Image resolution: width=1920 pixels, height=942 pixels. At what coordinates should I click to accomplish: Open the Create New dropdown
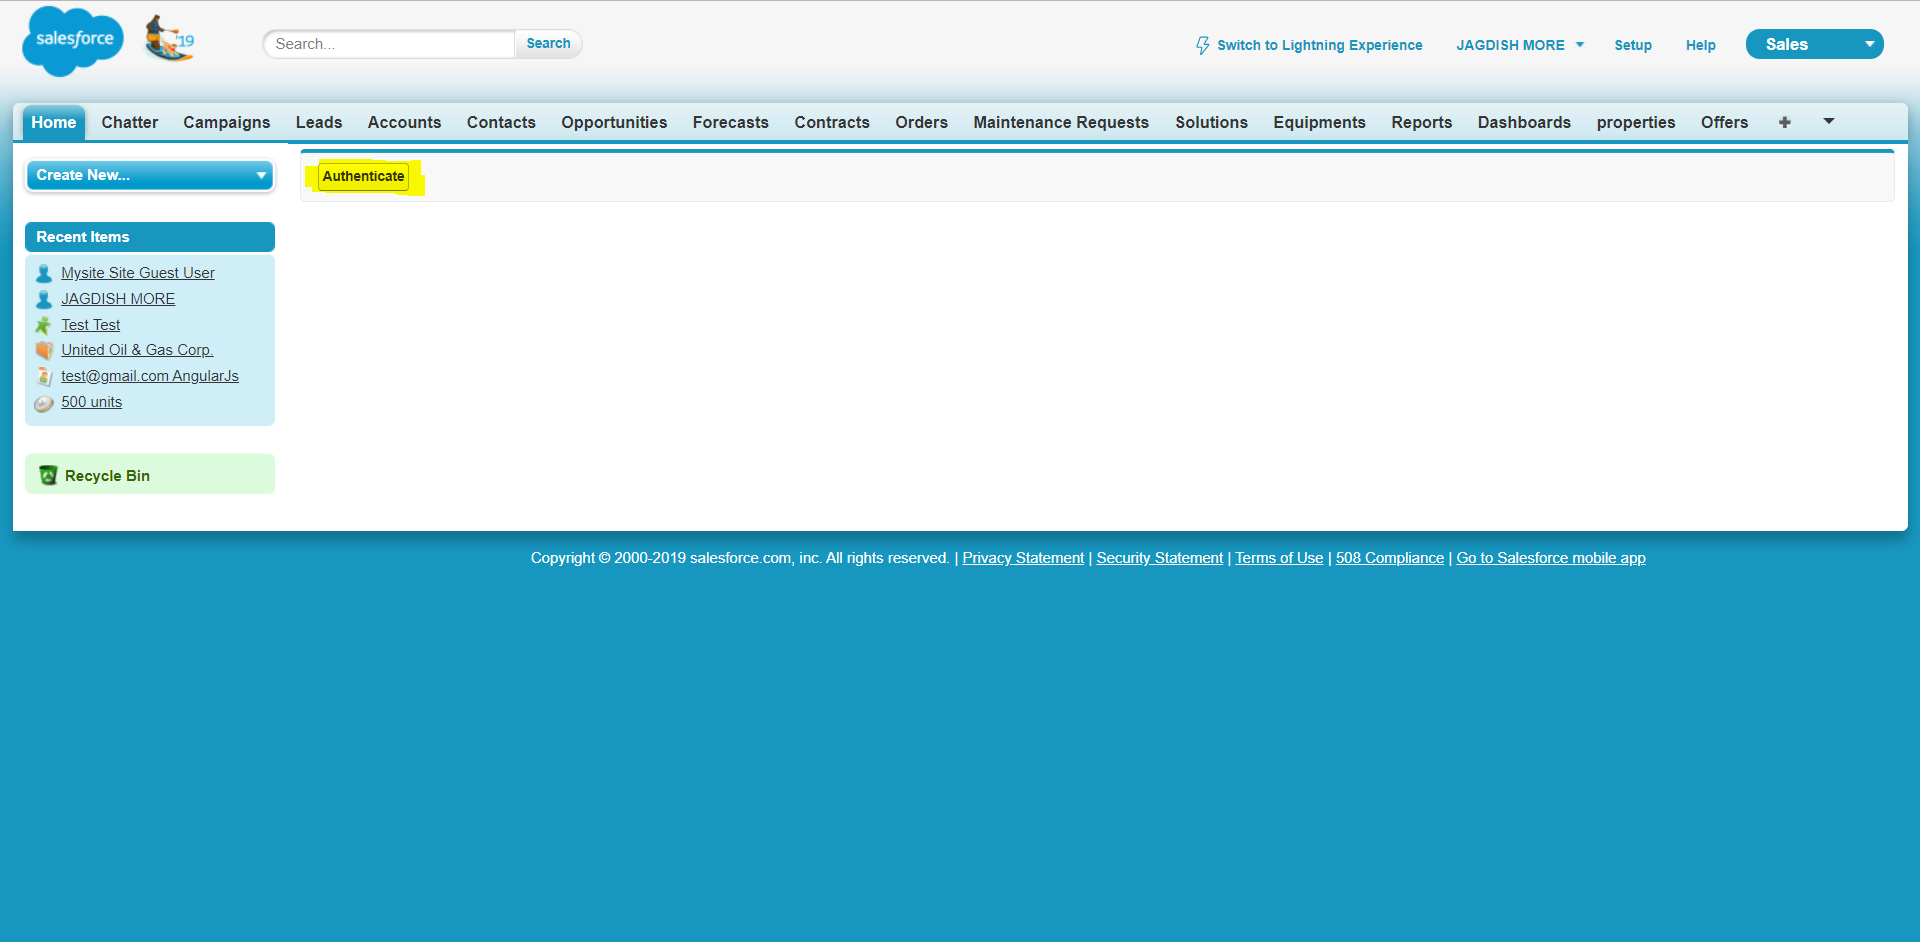coord(150,175)
